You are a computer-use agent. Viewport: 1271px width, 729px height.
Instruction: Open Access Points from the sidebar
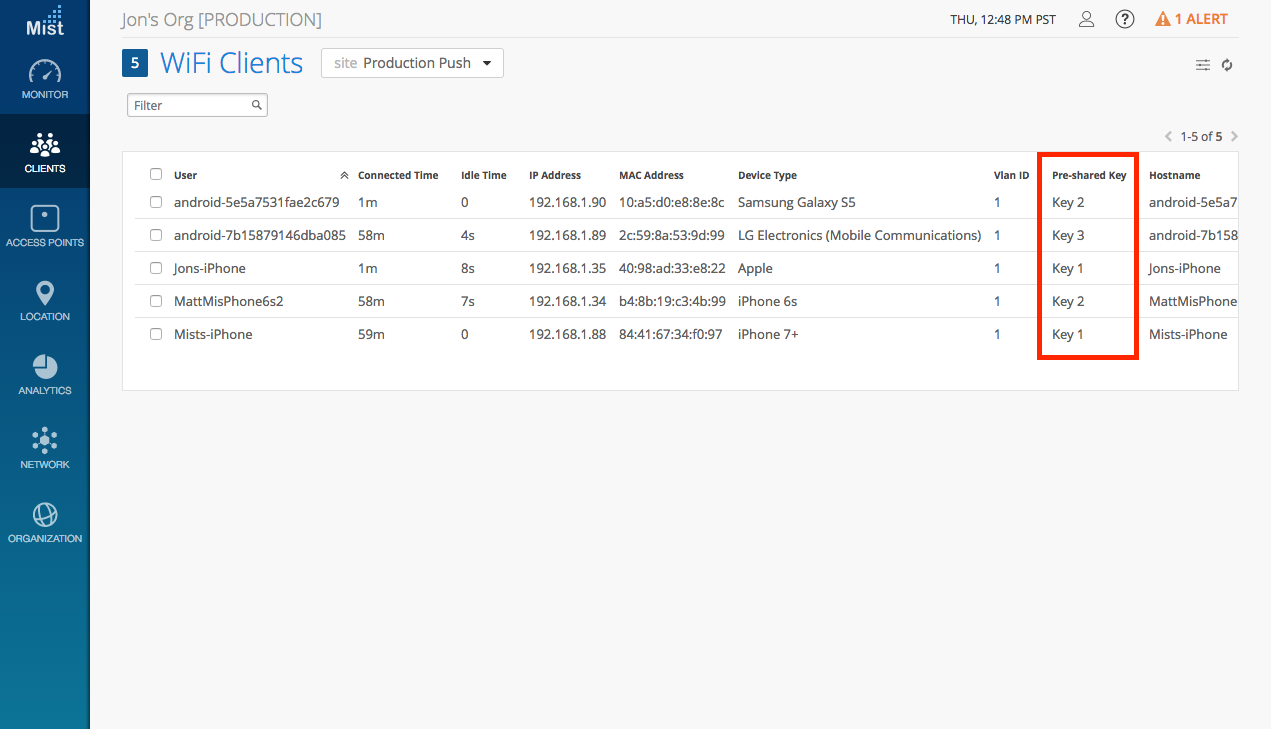click(x=45, y=219)
